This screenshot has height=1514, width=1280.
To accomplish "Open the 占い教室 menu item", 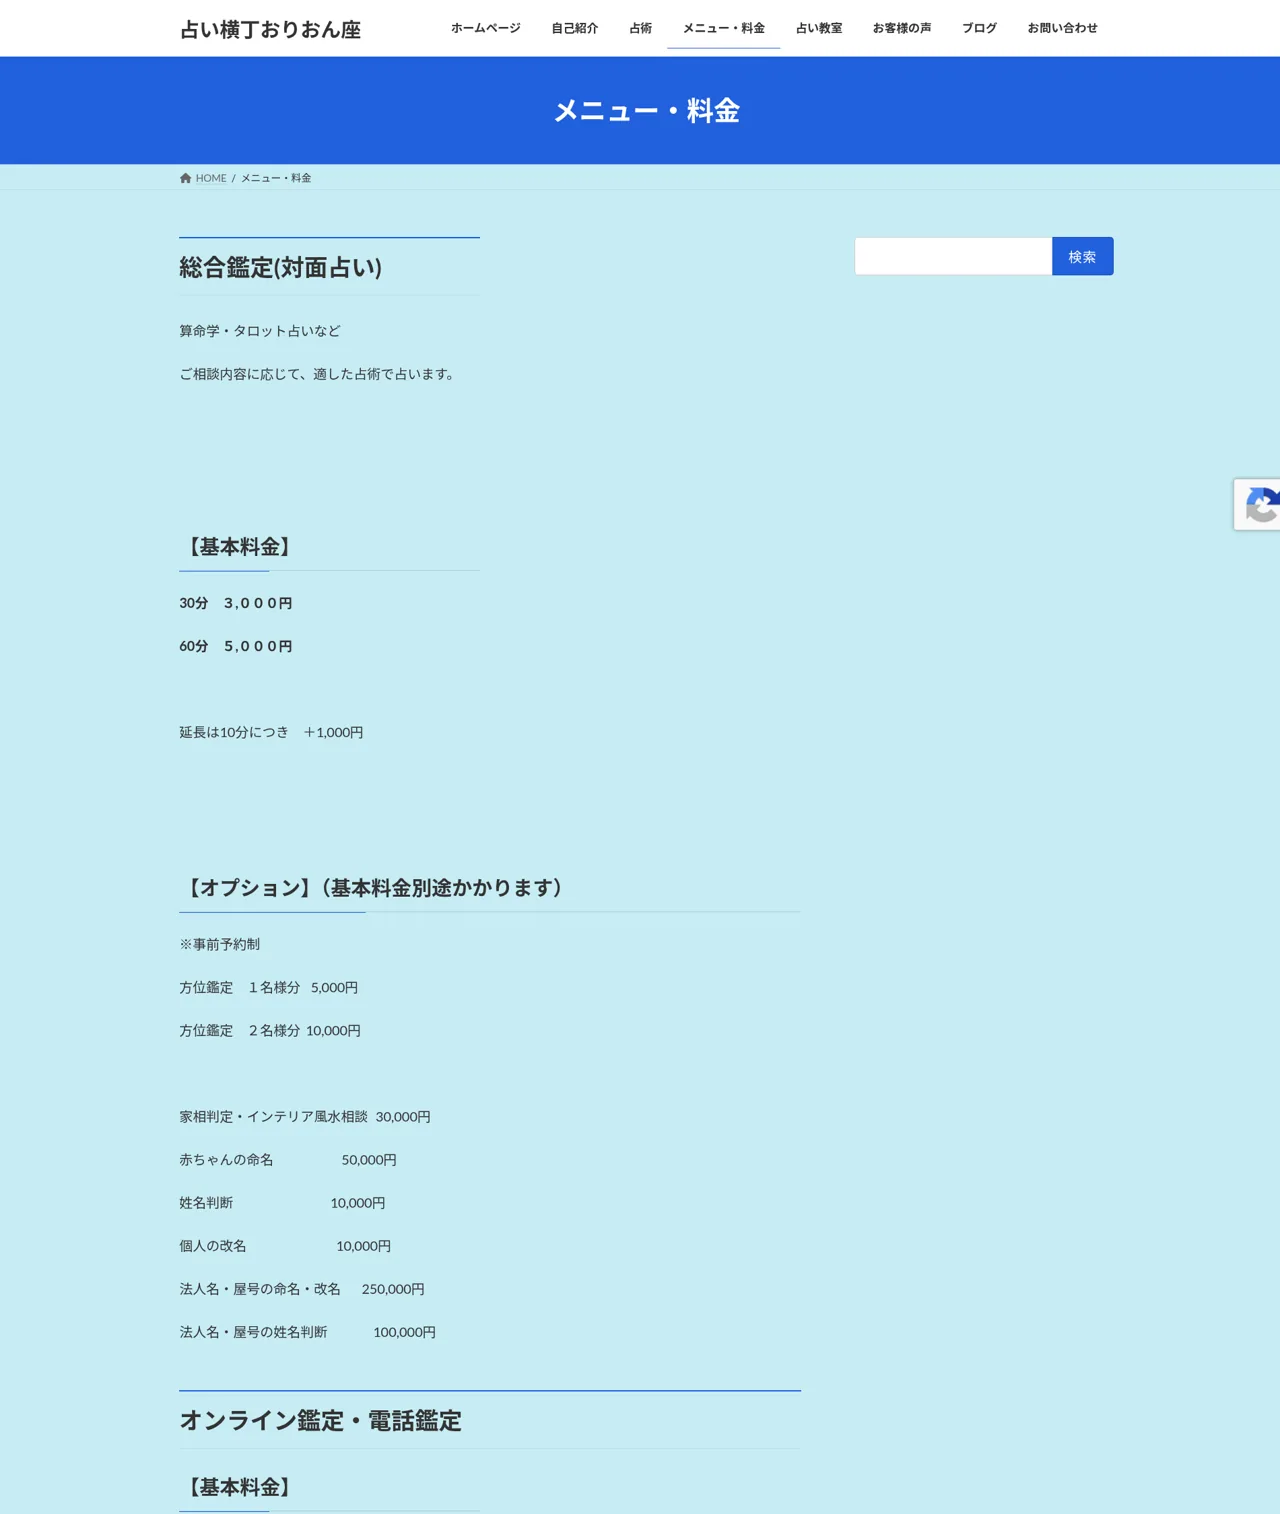I will [x=818, y=28].
